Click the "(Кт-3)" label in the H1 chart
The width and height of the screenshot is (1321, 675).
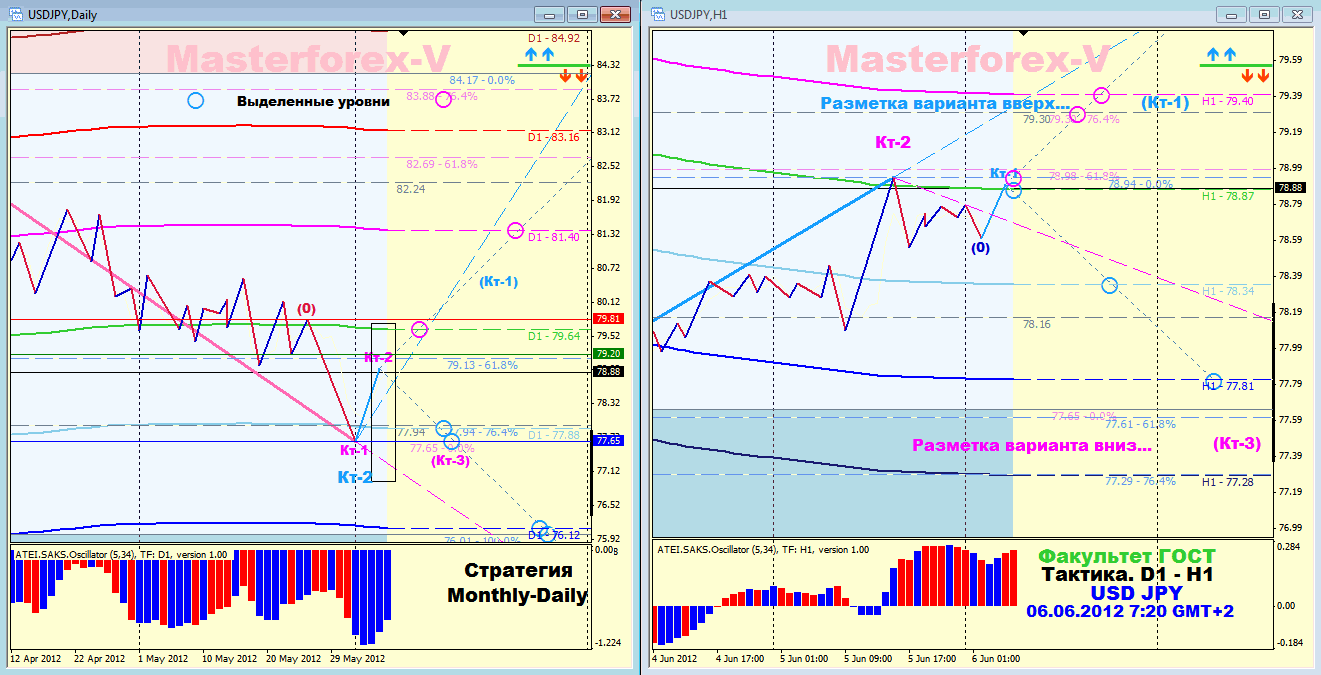coord(1236,443)
